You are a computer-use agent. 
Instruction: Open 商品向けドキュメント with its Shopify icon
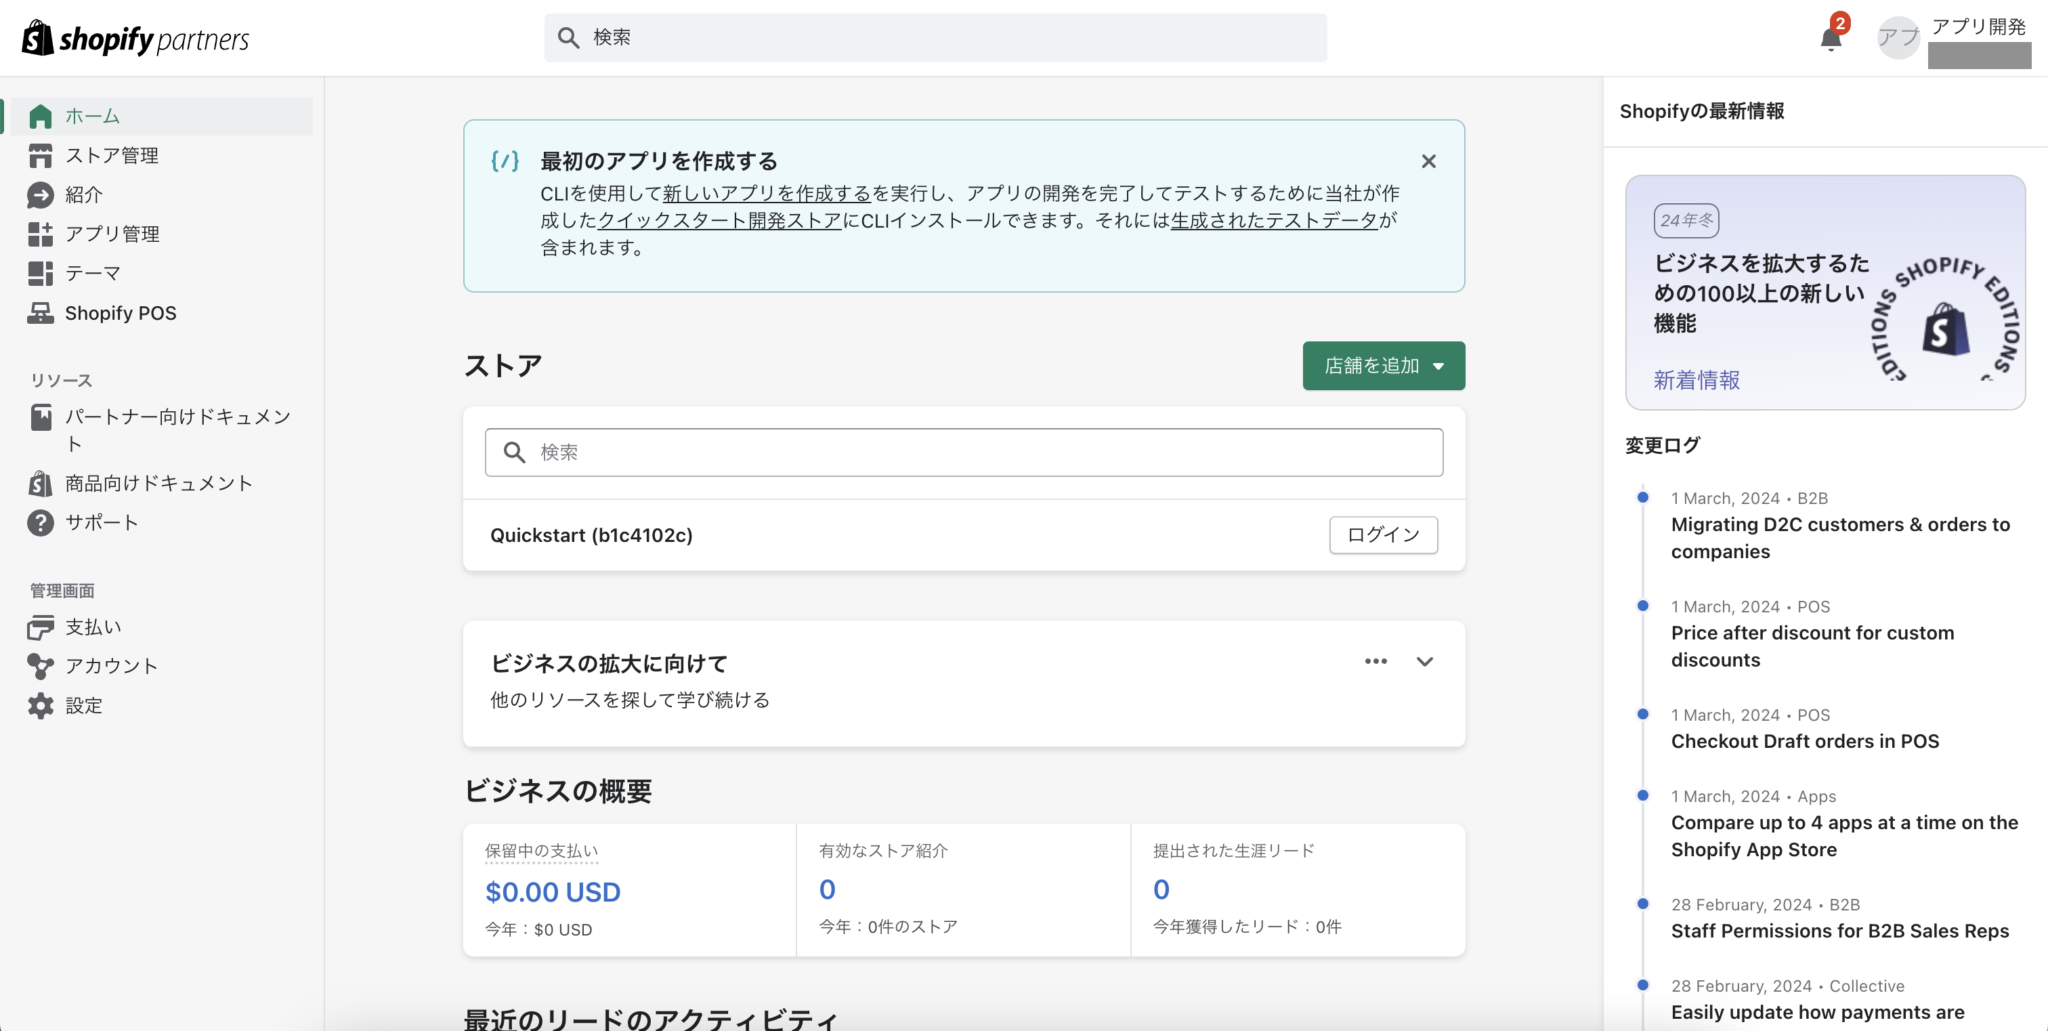click(40, 483)
